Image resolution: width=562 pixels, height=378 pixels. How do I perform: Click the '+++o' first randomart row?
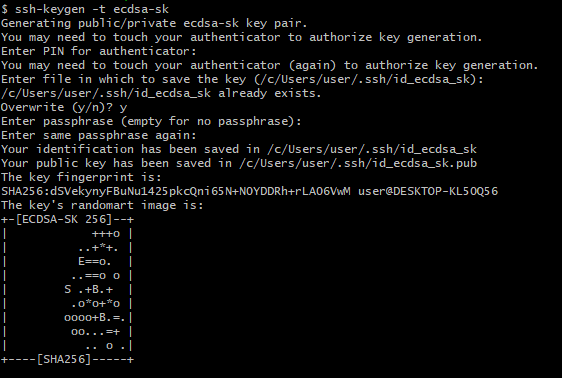[x=106, y=234]
